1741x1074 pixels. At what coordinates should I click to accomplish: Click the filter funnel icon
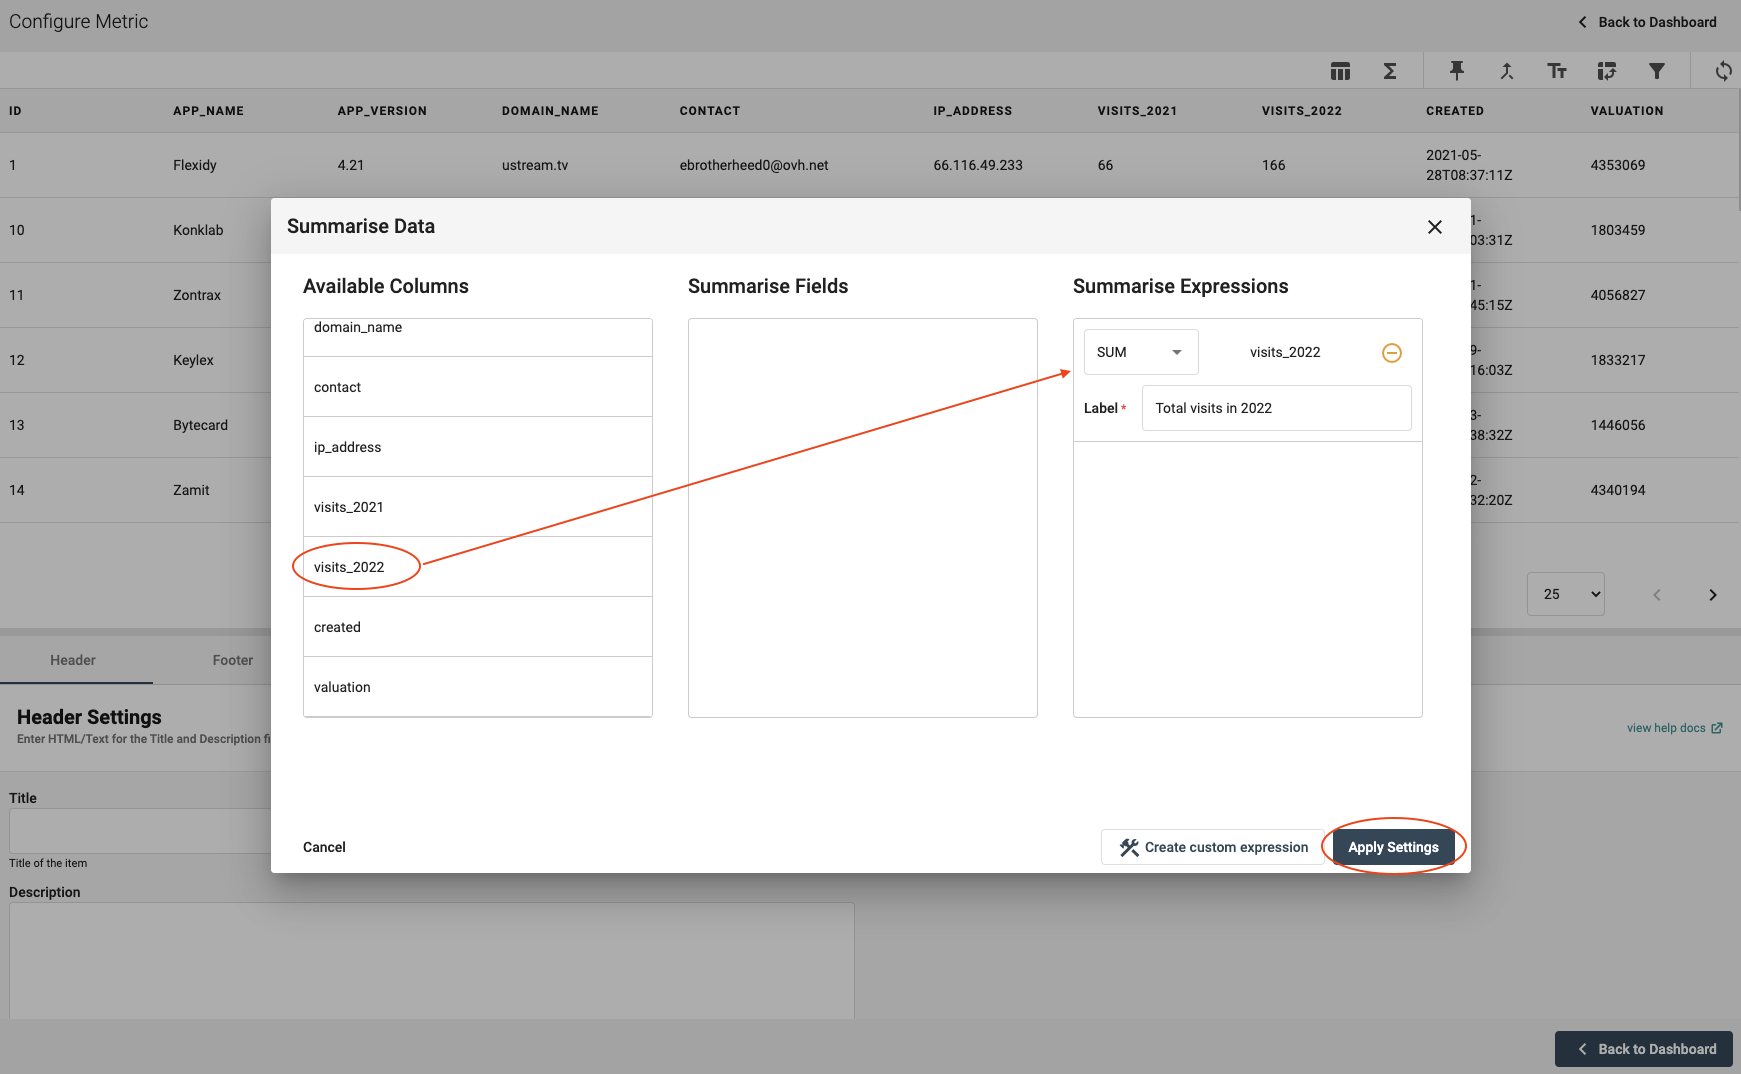(1656, 71)
